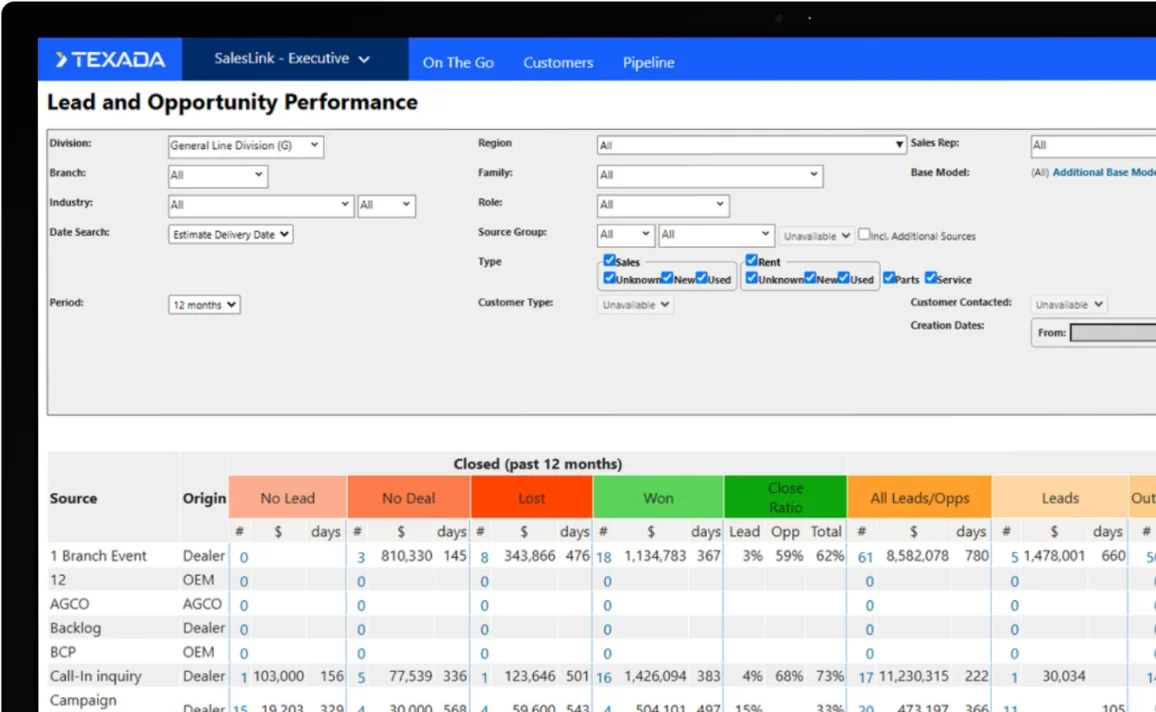The width and height of the screenshot is (1156, 712).
Task: Open No Deal count 3 for Branch Event
Action: [x=361, y=557]
